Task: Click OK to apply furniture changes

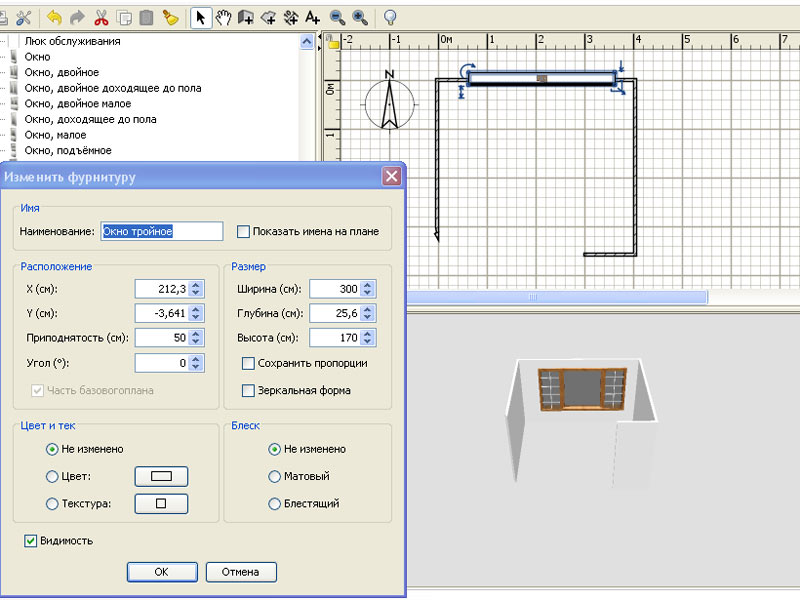Action: 162,572
